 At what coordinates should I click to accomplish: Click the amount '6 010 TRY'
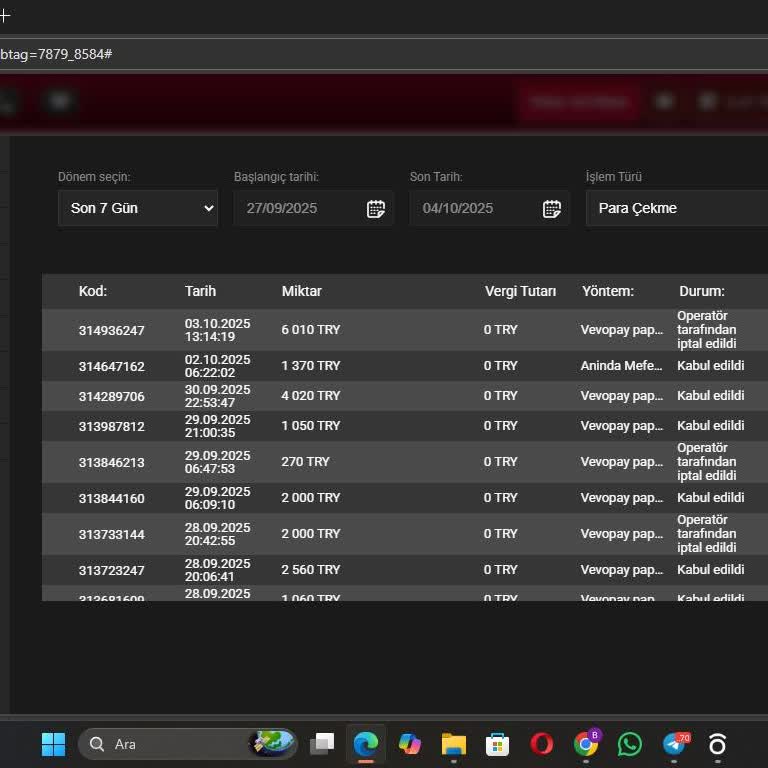[311, 330]
